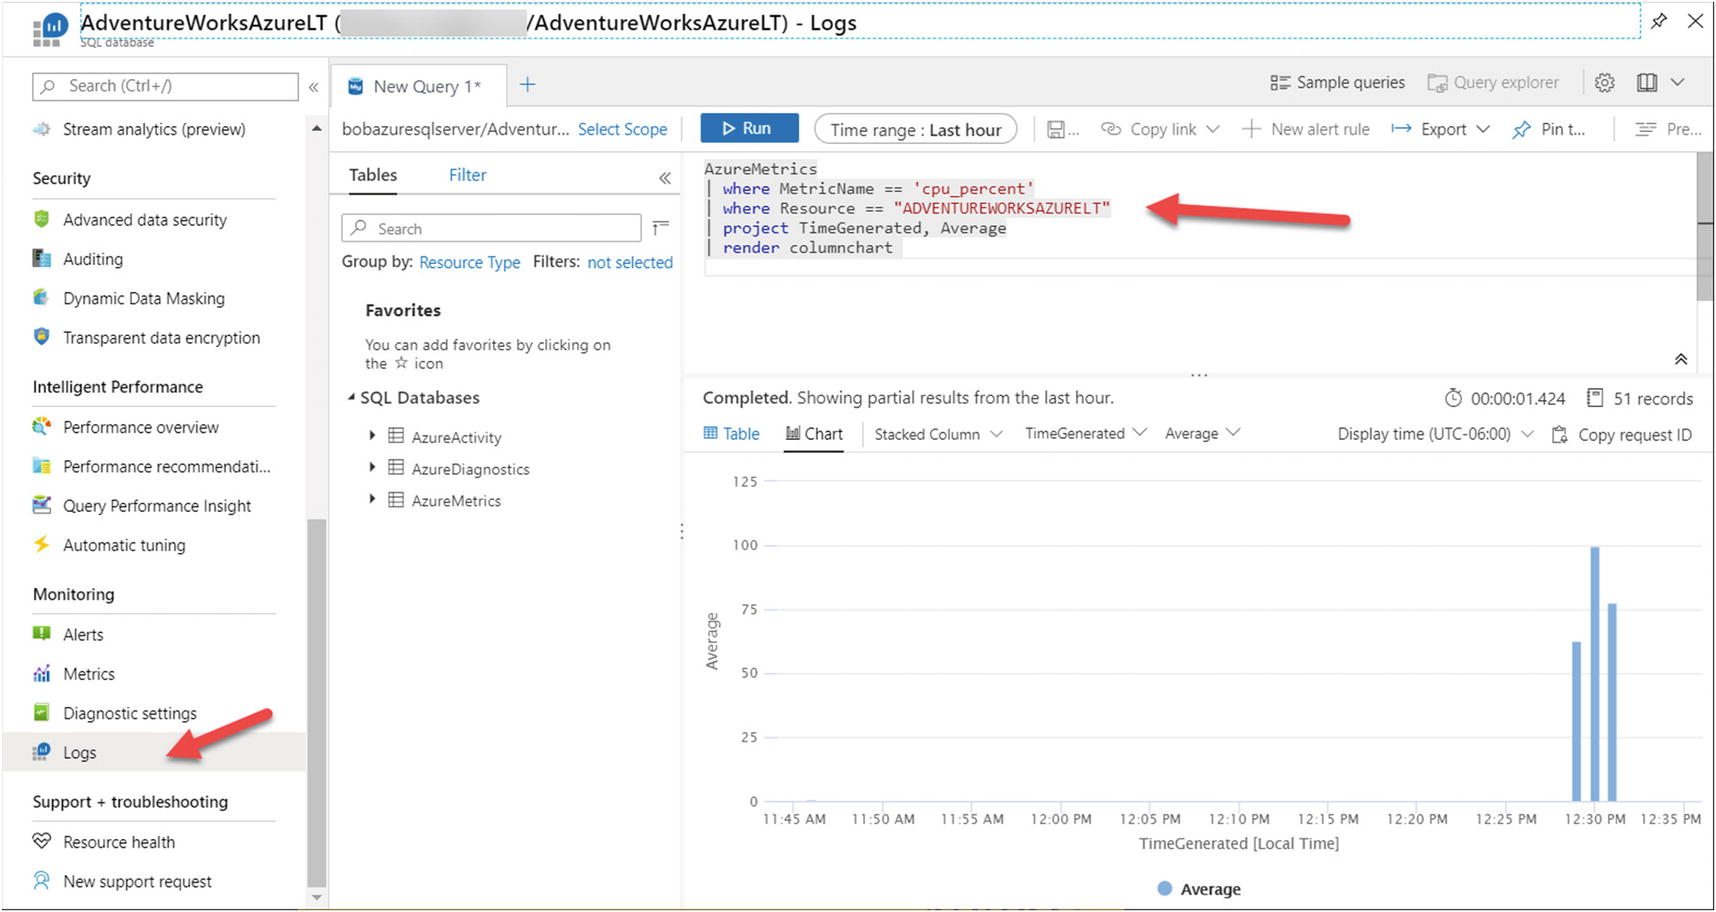The height and width of the screenshot is (912, 1716).
Task: Open Query explorer
Action: click(x=1493, y=83)
